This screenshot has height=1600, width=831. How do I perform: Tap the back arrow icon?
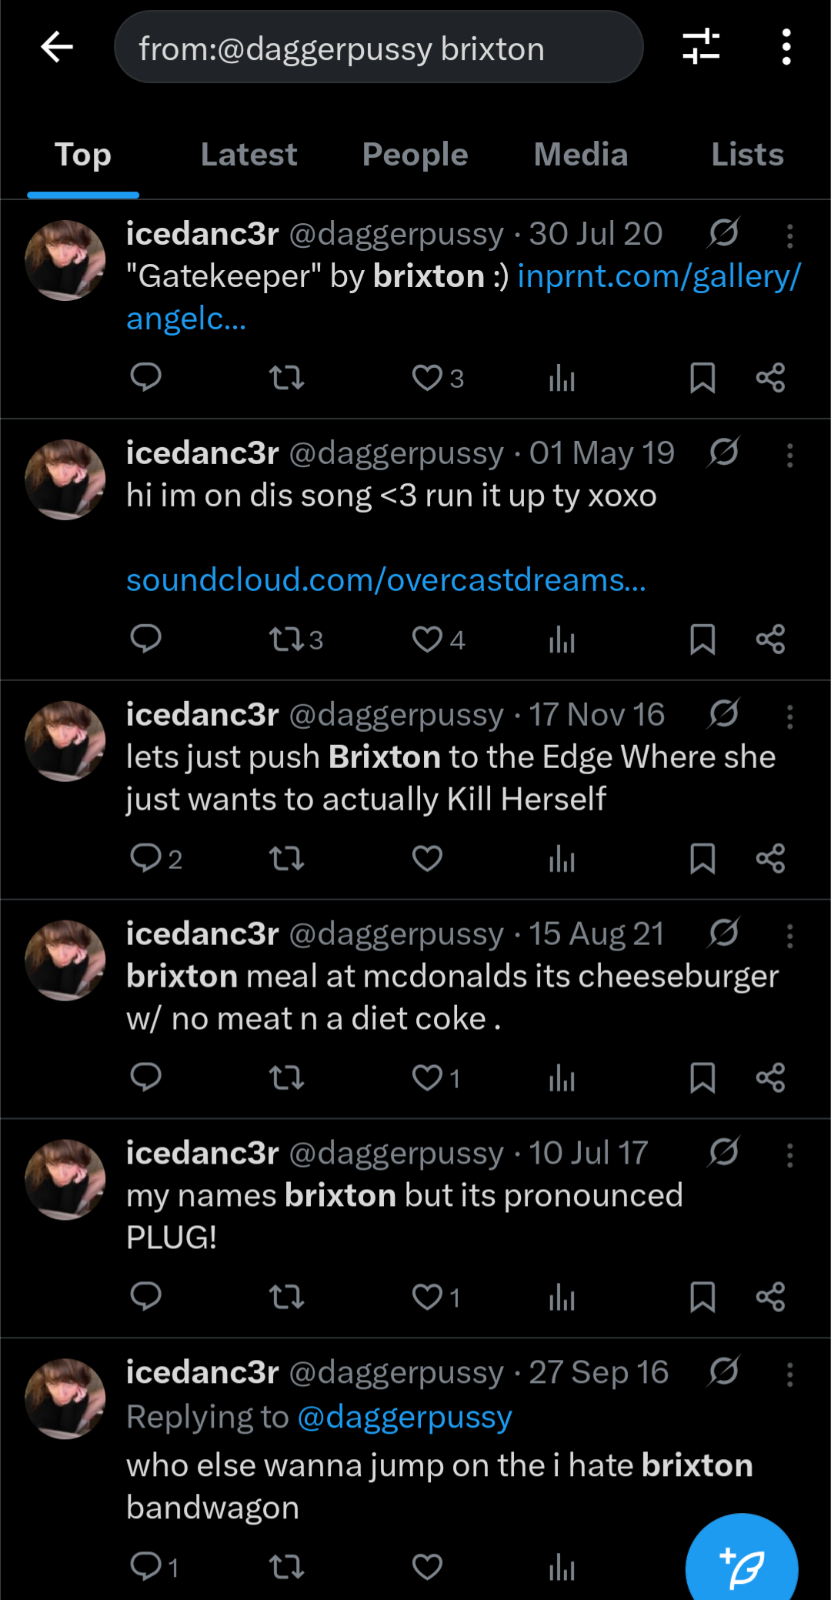point(57,47)
